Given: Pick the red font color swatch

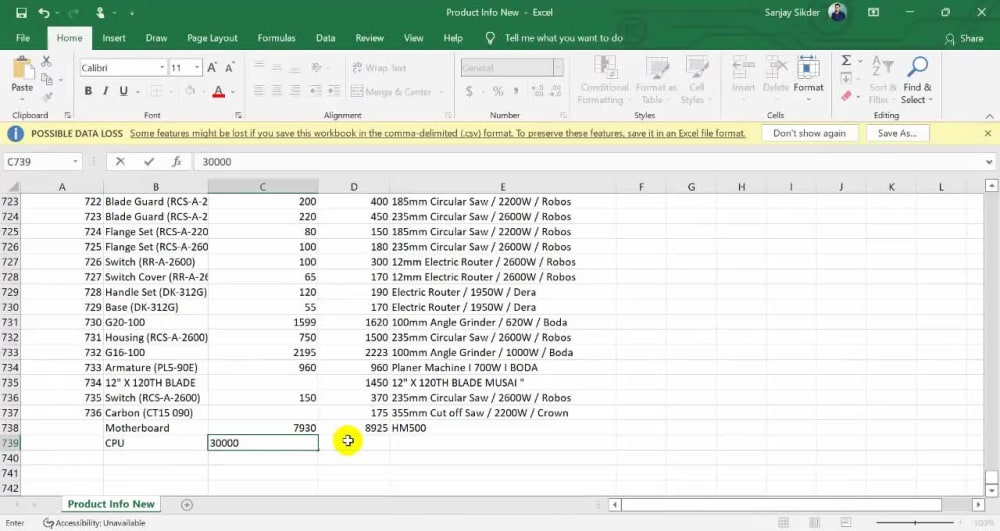Looking at the screenshot, I should (218, 92).
